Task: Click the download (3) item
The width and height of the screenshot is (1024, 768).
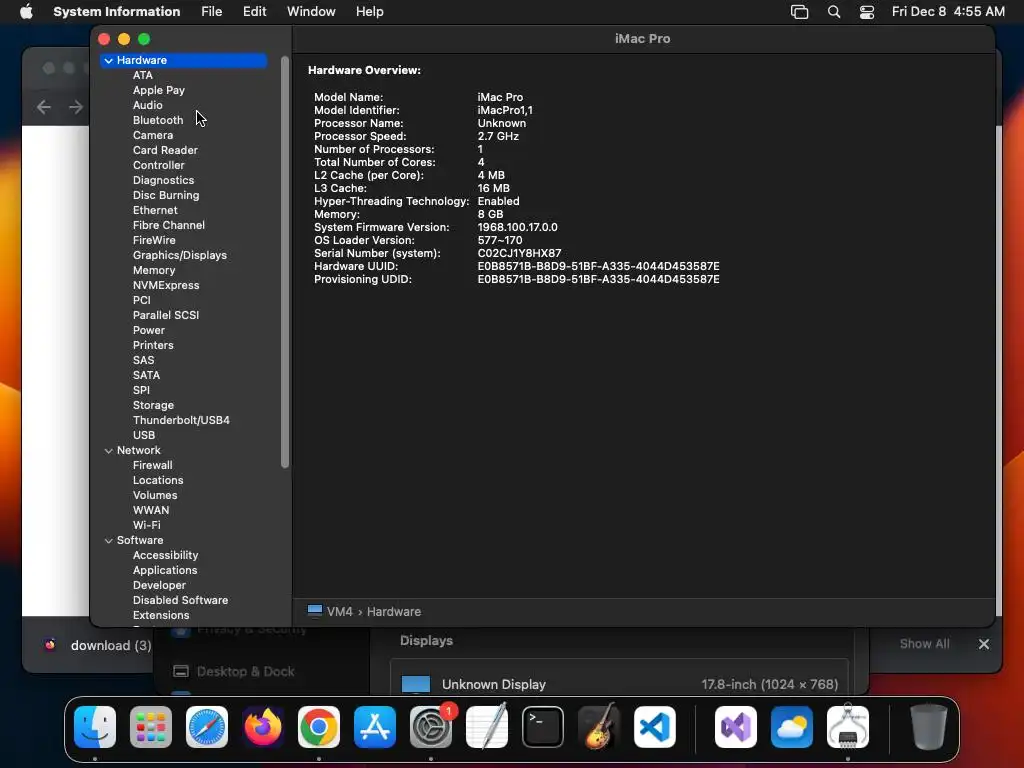Action: (98, 645)
